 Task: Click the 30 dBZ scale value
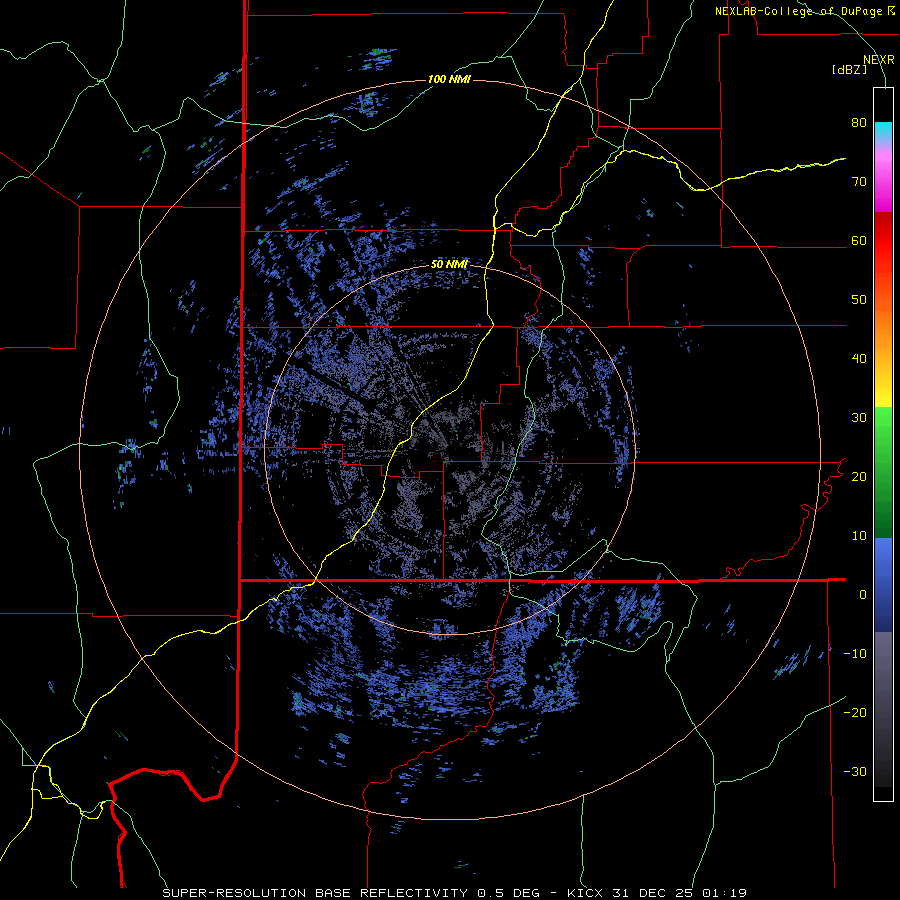pos(859,418)
